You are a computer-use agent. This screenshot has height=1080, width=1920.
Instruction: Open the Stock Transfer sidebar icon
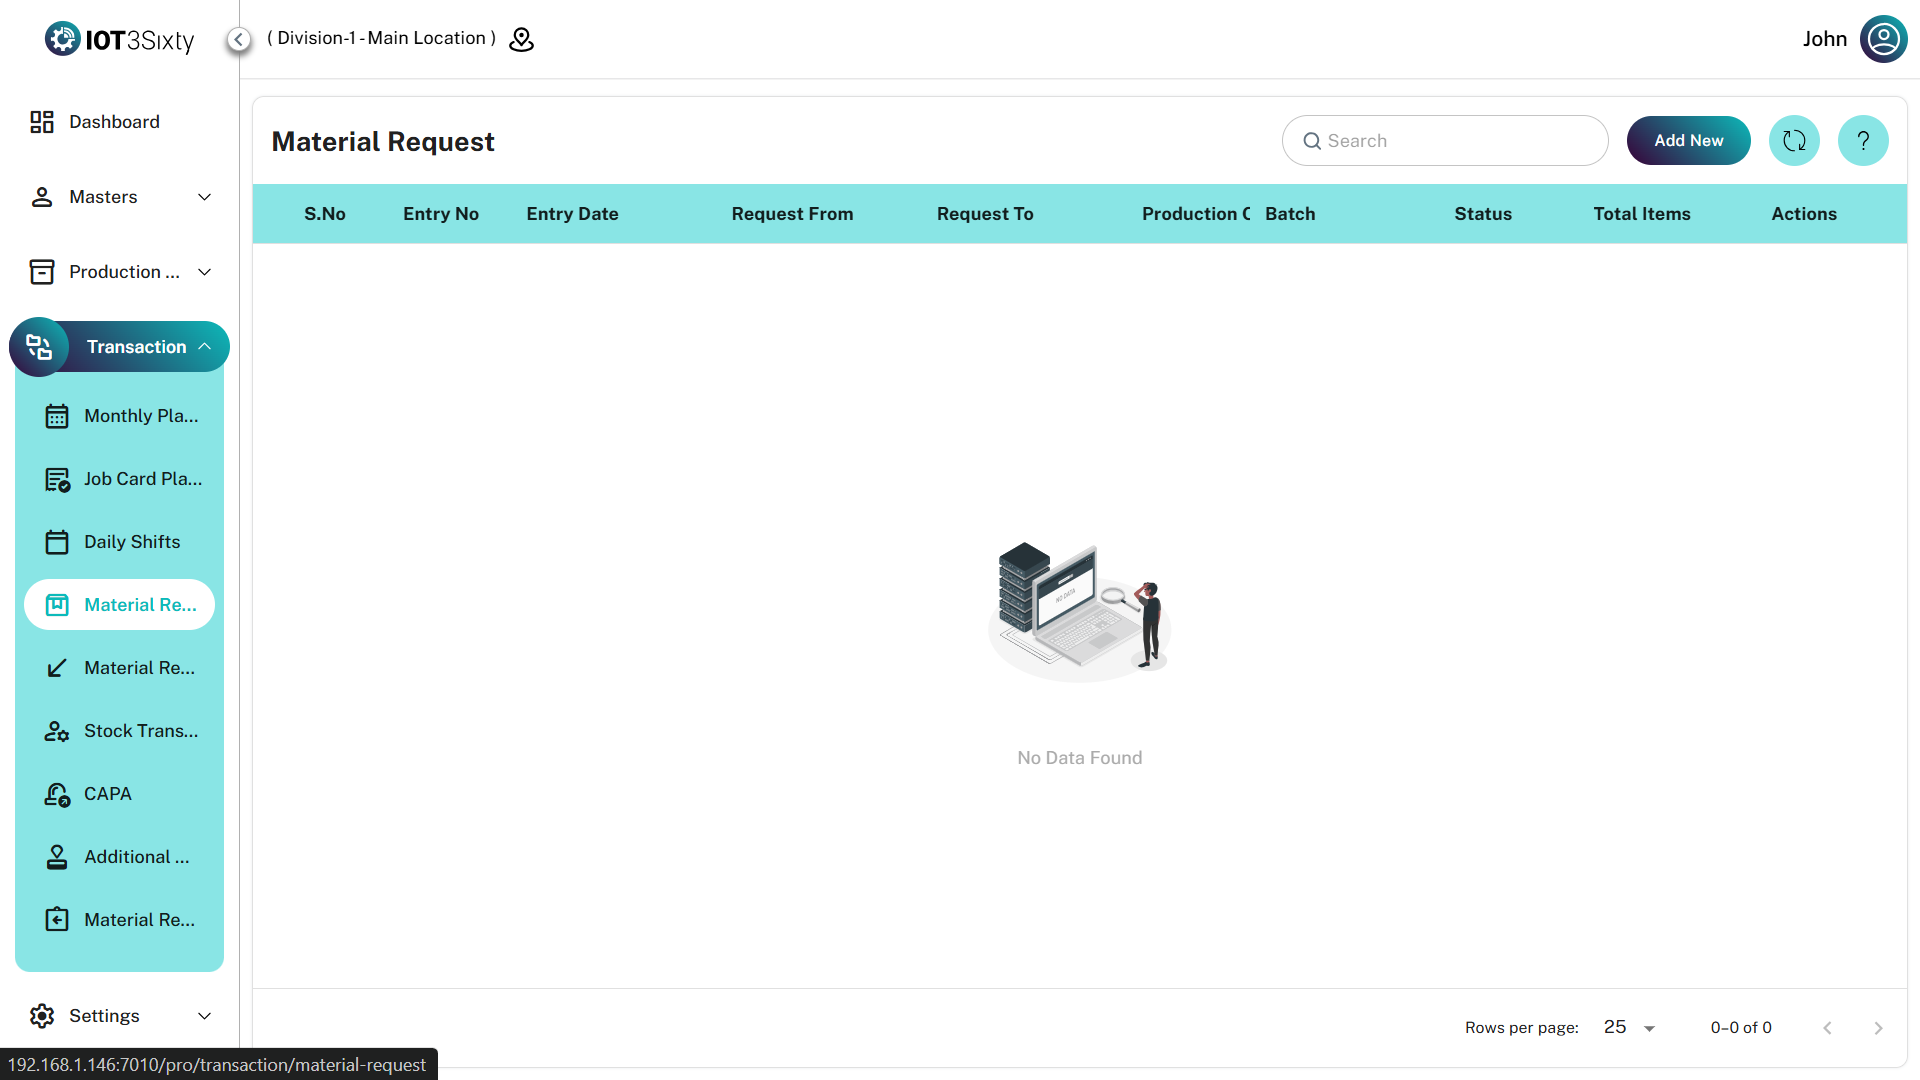point(57,731)
